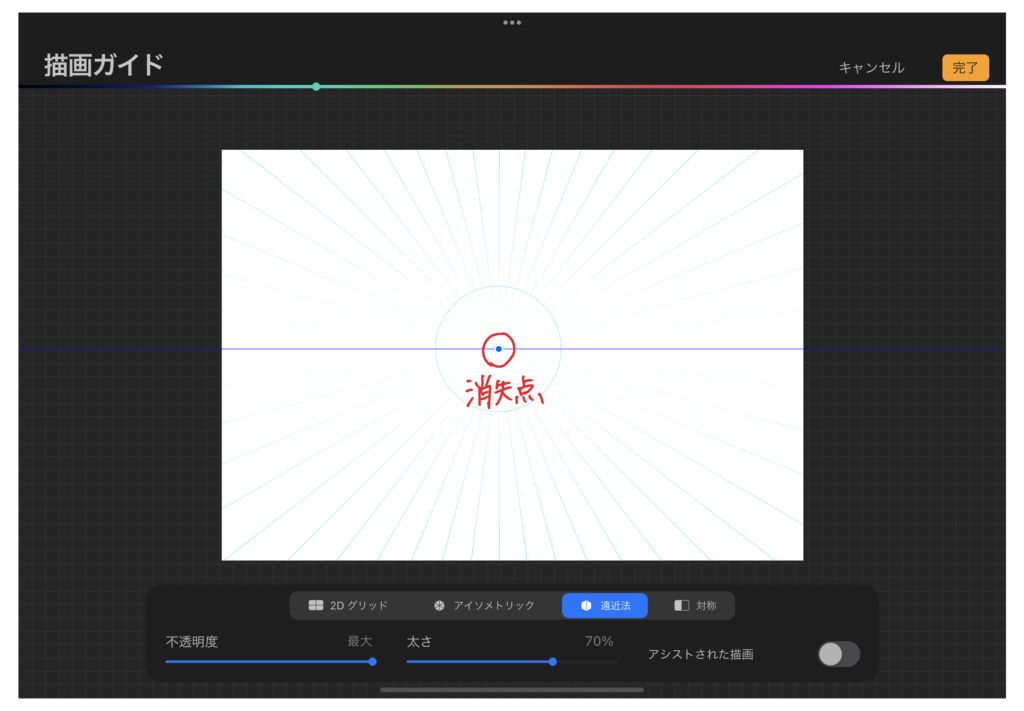Select the 2D グリッド tab
The width and height of the screenshot is (1024, 711).
point(348,605)
